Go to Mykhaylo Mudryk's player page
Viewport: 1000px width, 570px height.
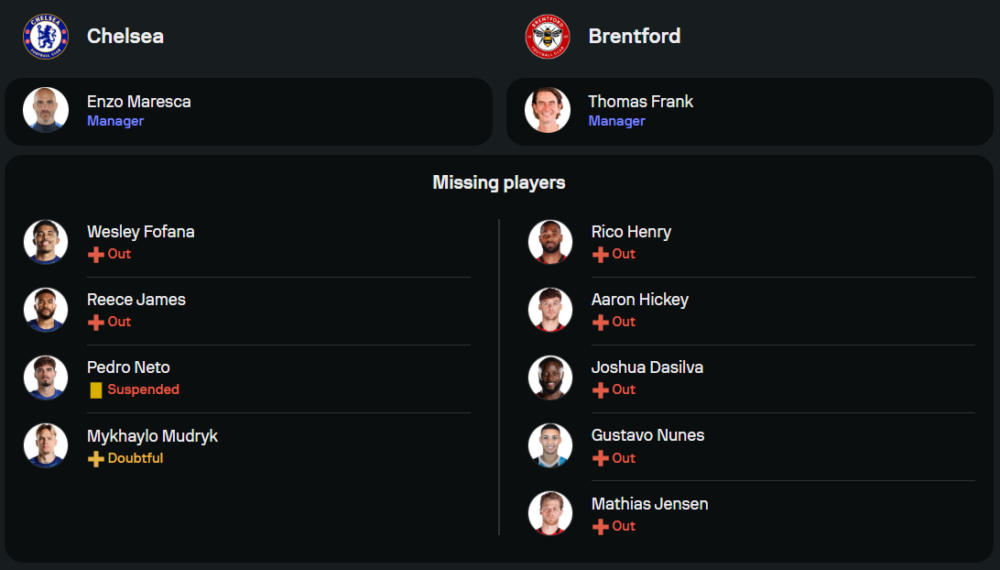152,436
